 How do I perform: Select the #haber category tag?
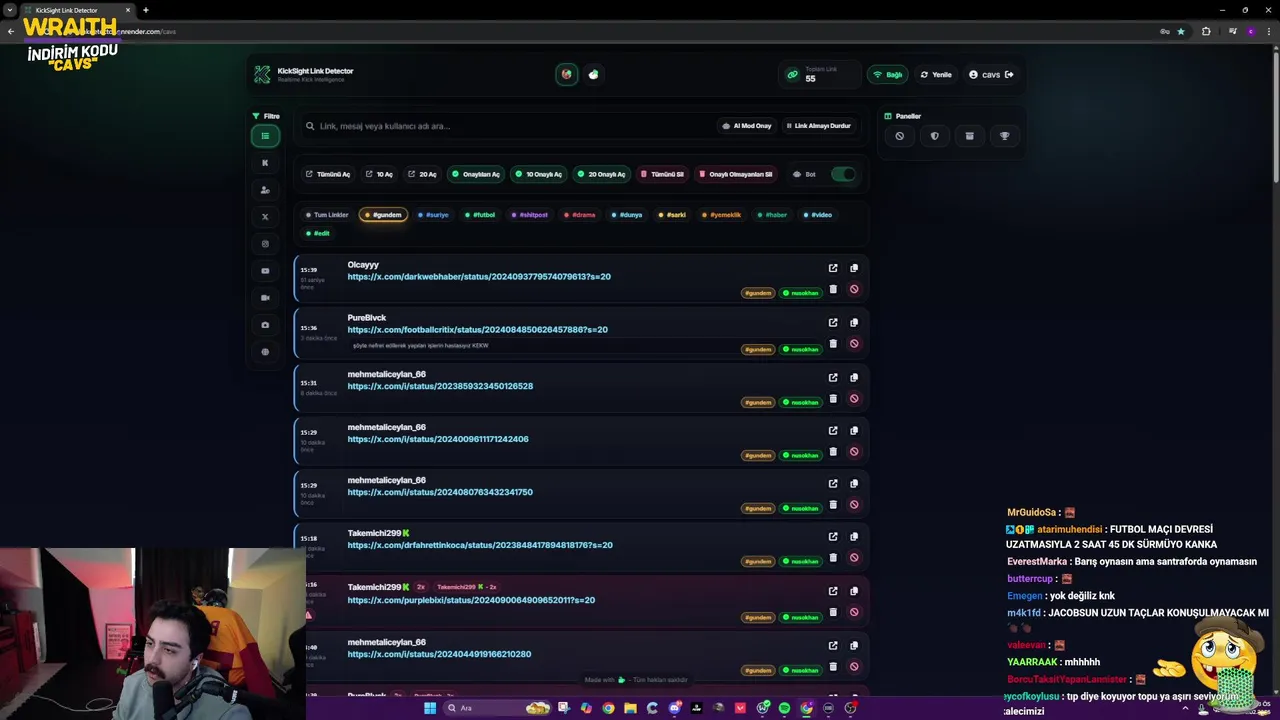(773, 215)
